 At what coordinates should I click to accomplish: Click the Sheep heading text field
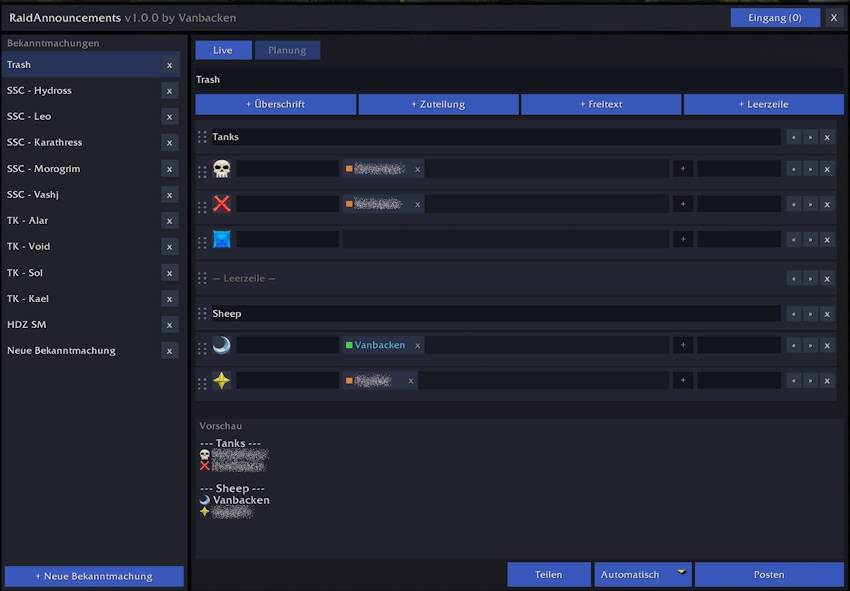pos(495,313)
